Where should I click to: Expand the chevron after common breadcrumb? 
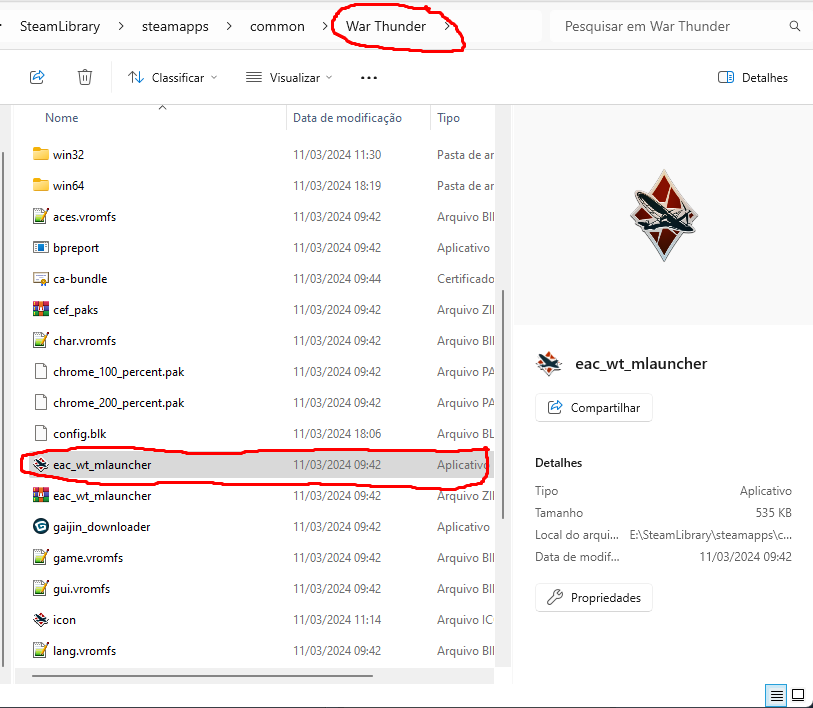point(325,26)
